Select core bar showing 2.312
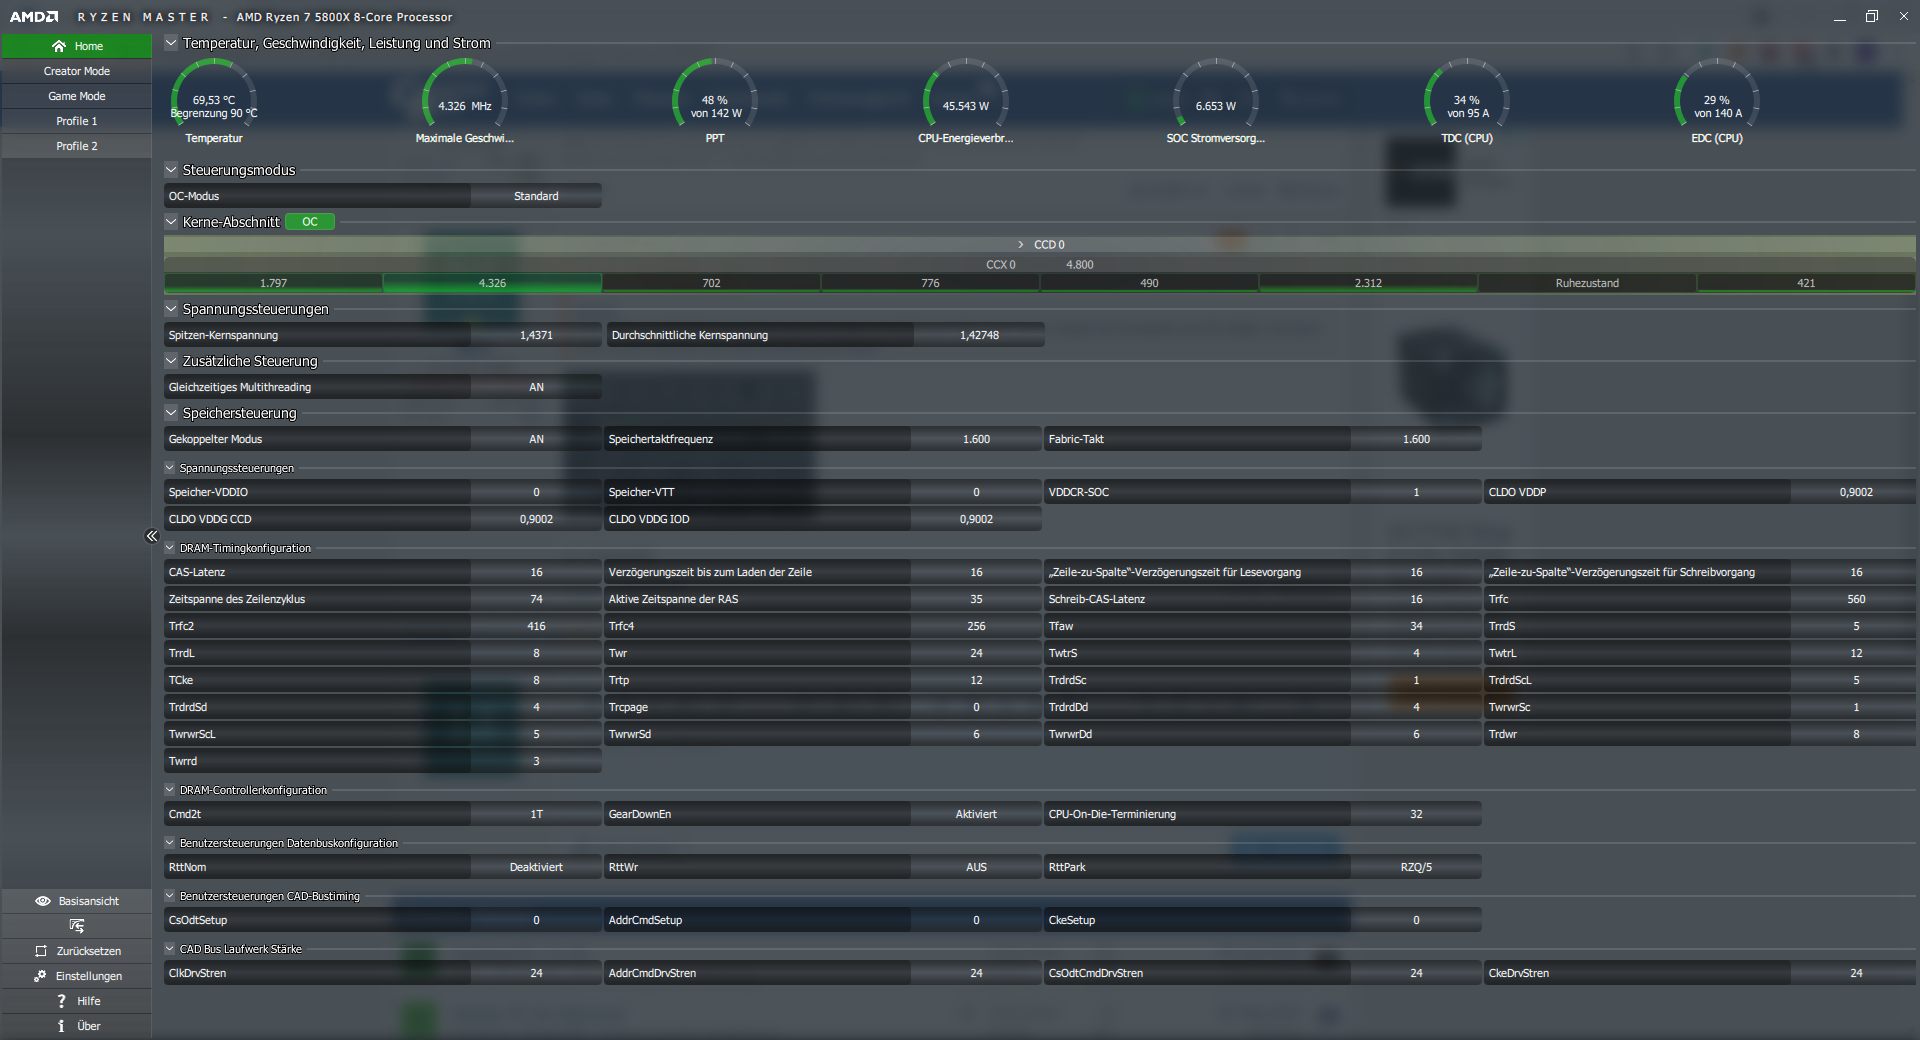1920x1040 pixels. [x=1368, y=283]
